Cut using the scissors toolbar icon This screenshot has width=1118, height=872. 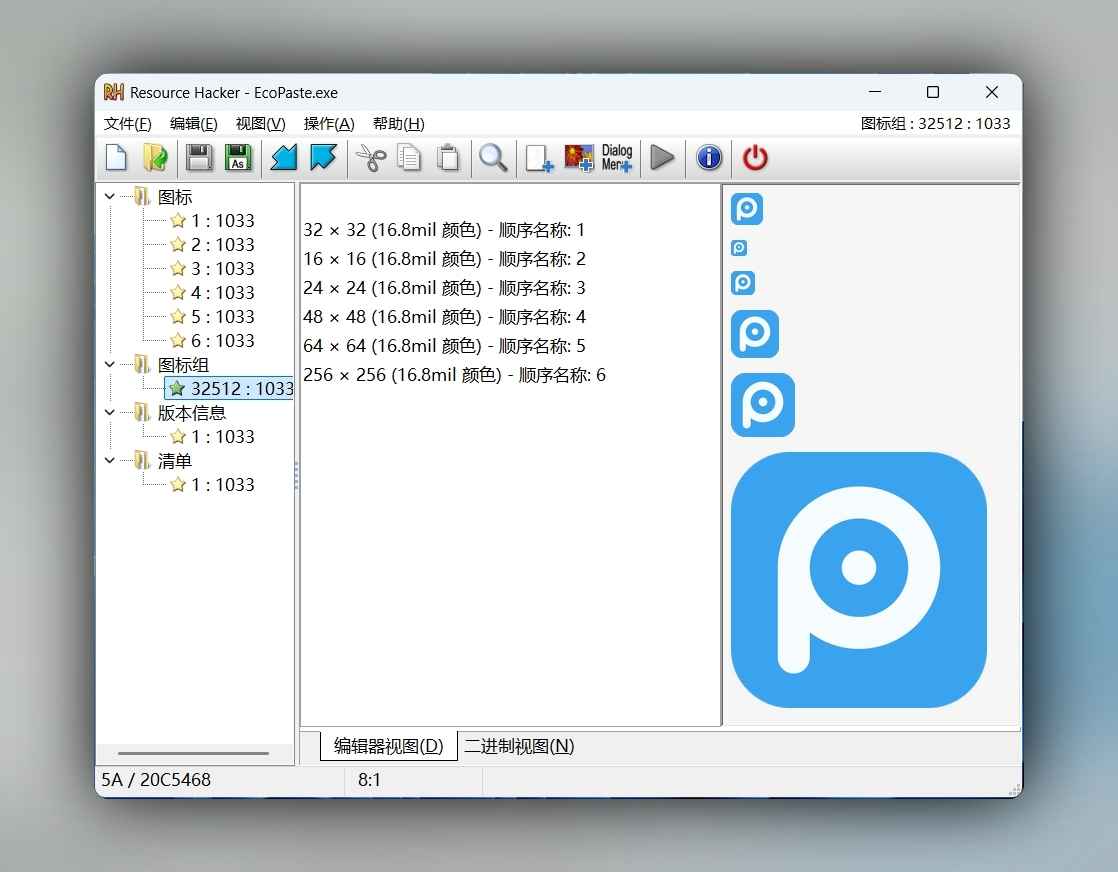(x=370, y=158)
